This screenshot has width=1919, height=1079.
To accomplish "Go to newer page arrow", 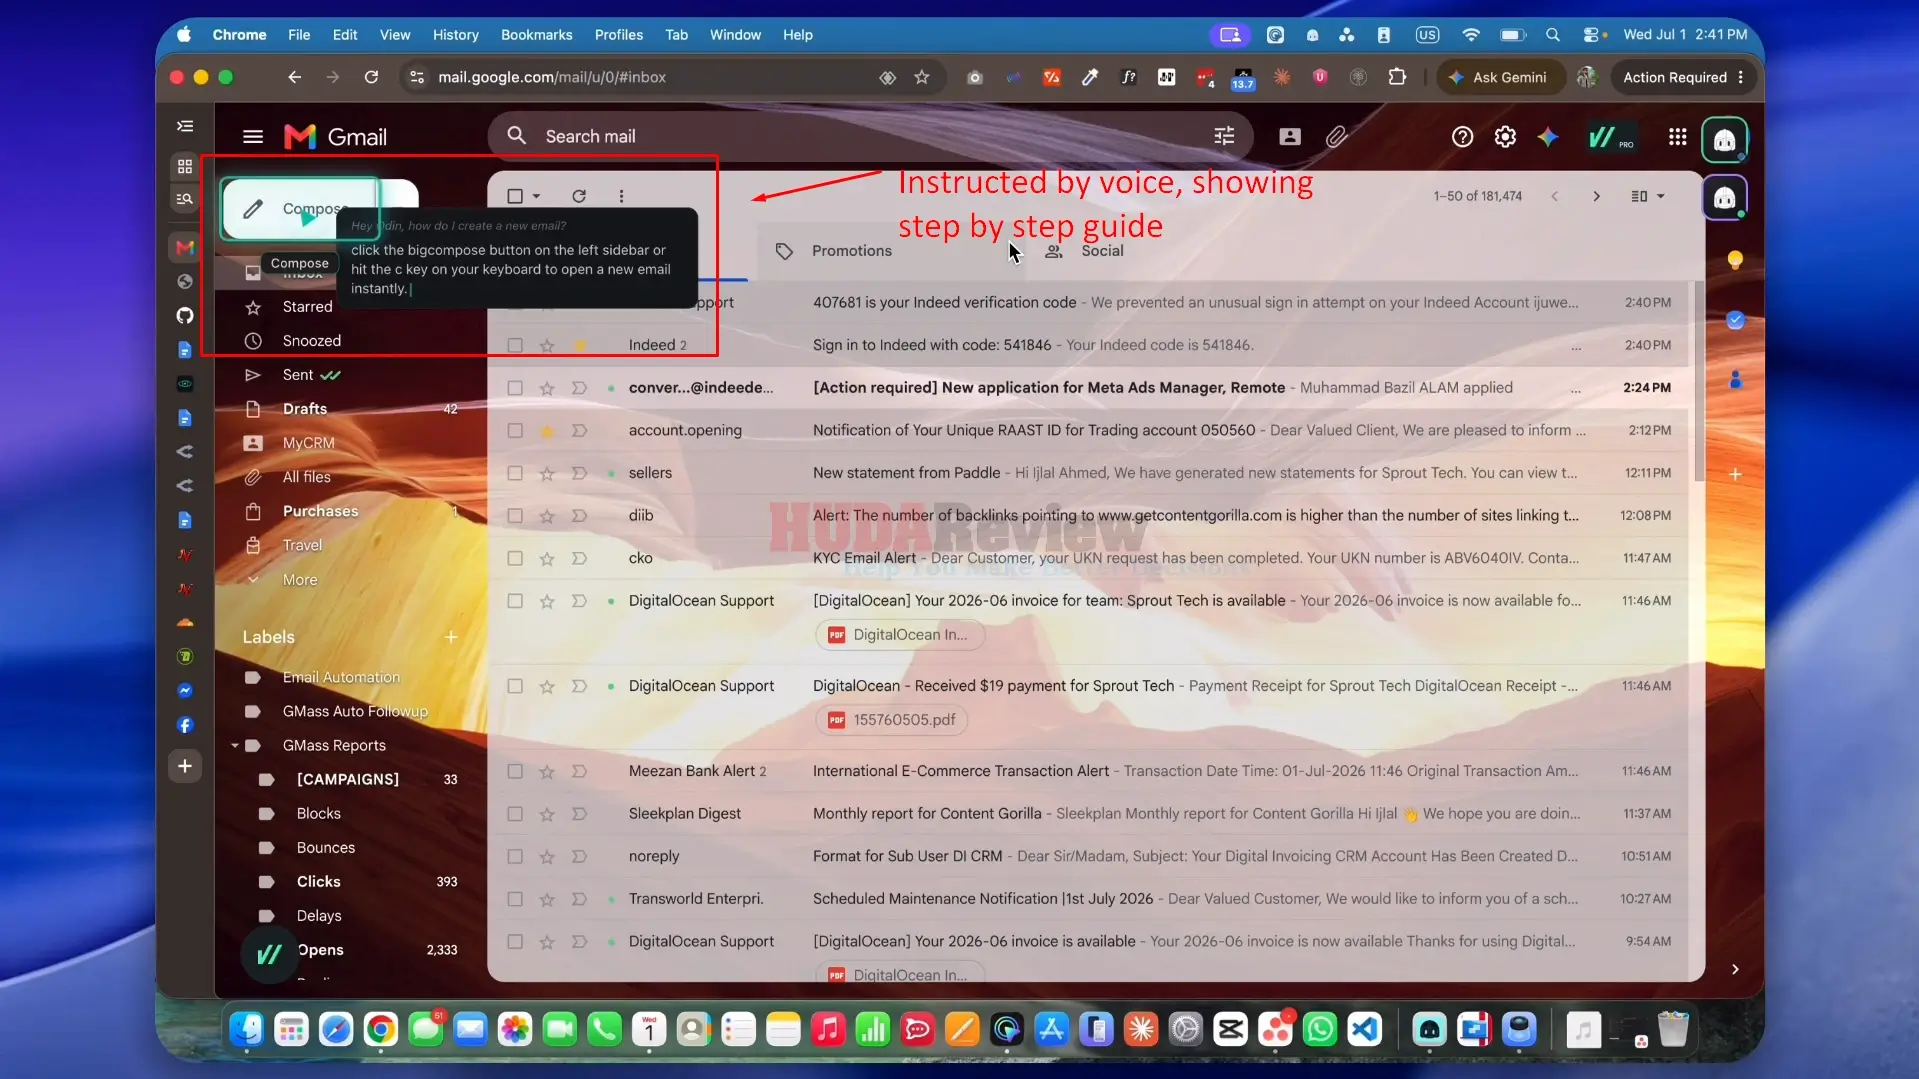I will [1555, 196].
